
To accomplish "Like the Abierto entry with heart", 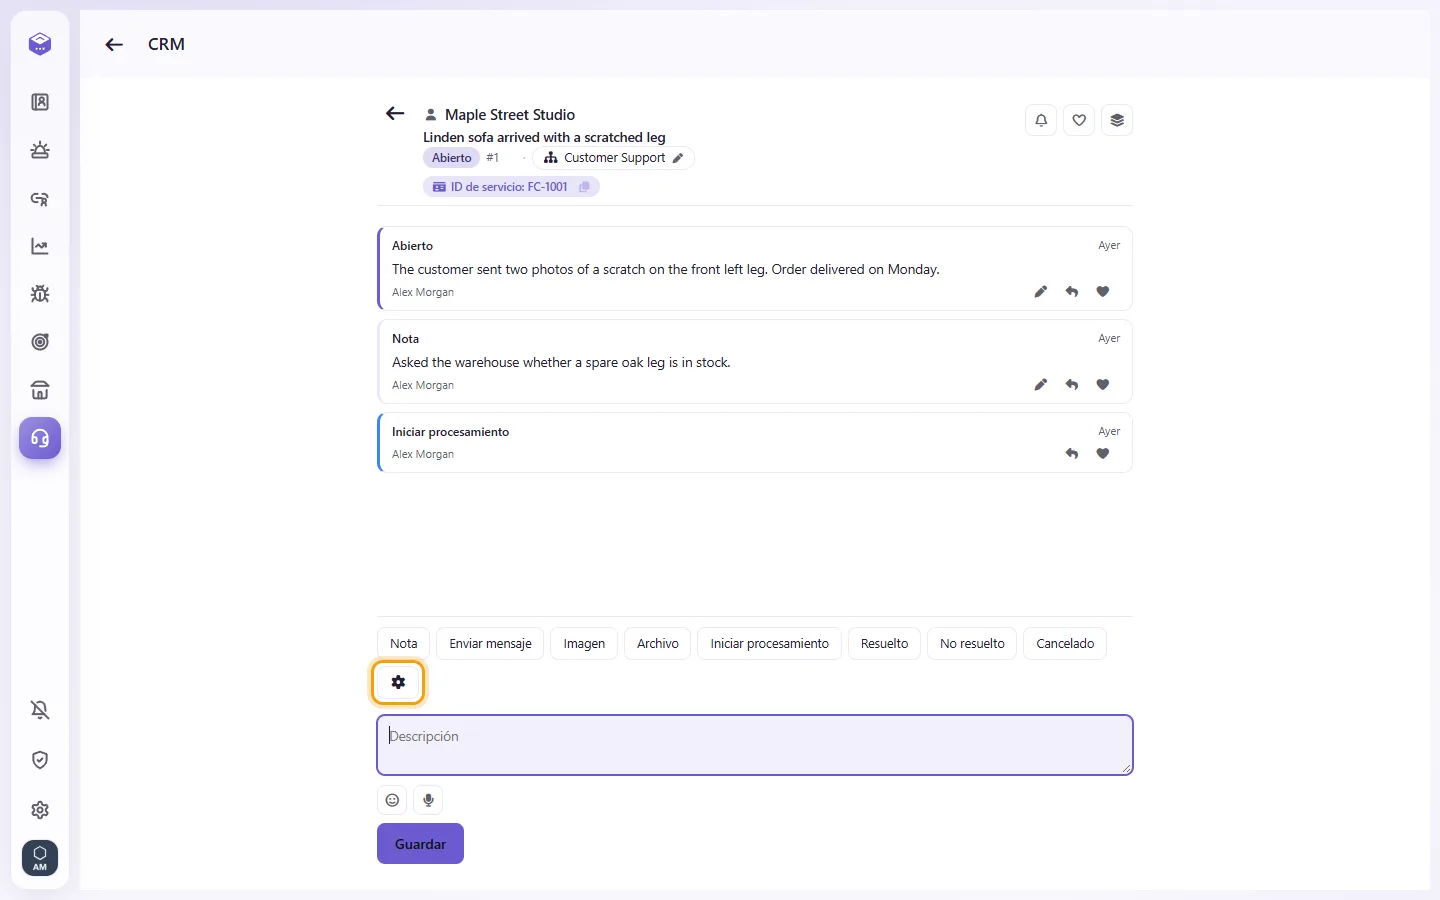I will tap(1103, 292).
